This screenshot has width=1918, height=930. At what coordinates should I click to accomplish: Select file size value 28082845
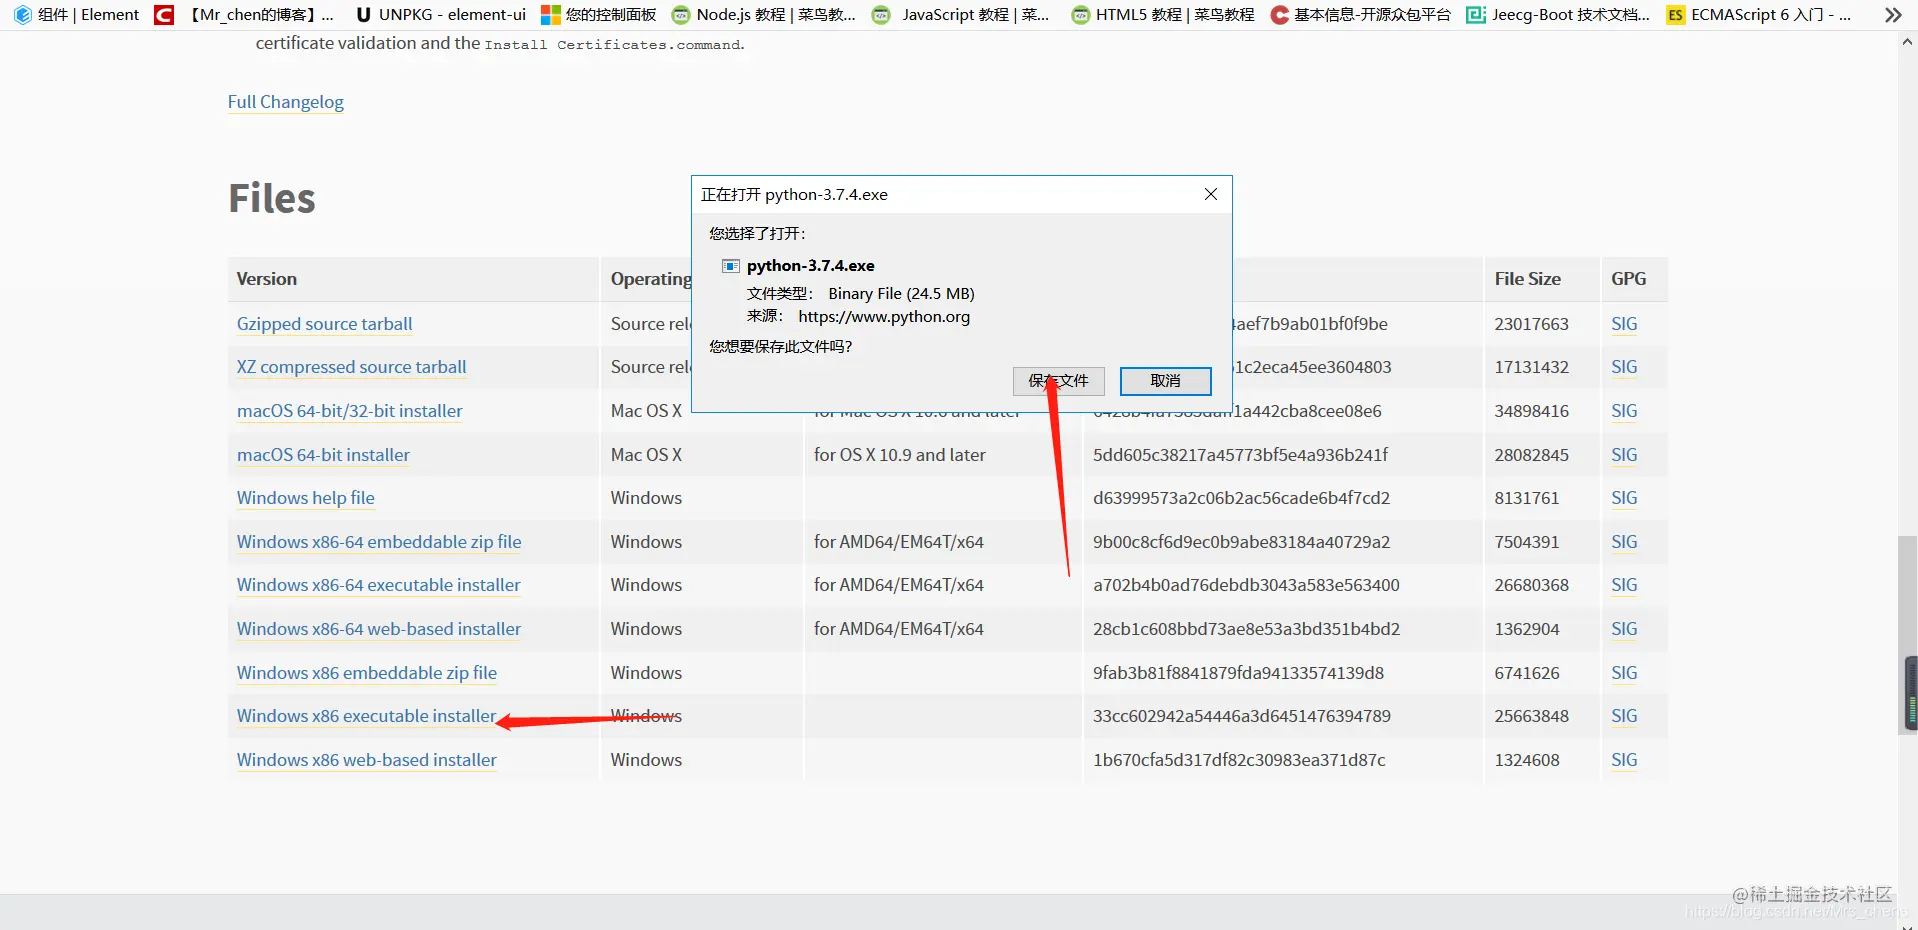(x=1531, y=455)
